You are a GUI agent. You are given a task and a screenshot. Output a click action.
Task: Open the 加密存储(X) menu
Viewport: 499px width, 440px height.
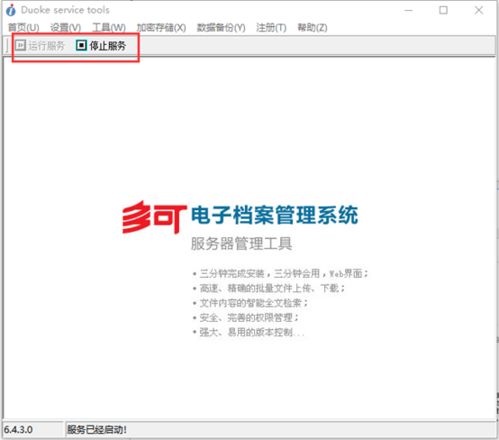161,28
